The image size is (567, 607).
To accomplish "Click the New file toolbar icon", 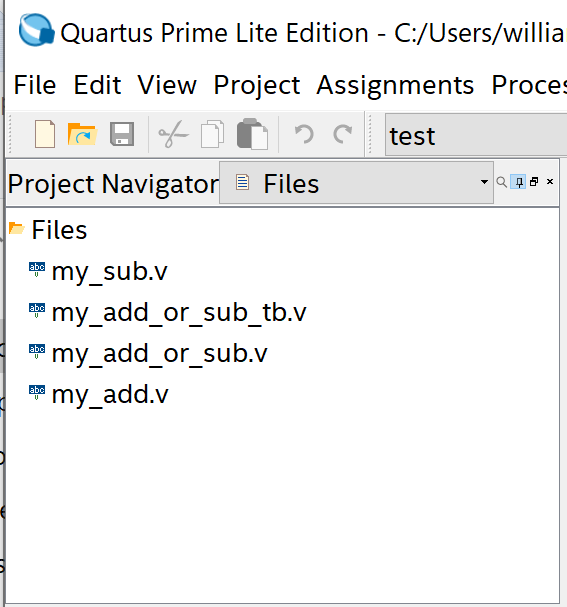I will pyautogui.click(x=45, y=134).
